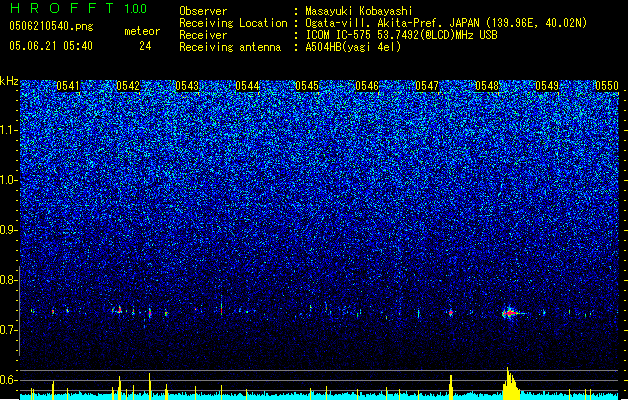Click time marker 0544
The width and height of the screenshot is (629, 400).
(248, 86)
